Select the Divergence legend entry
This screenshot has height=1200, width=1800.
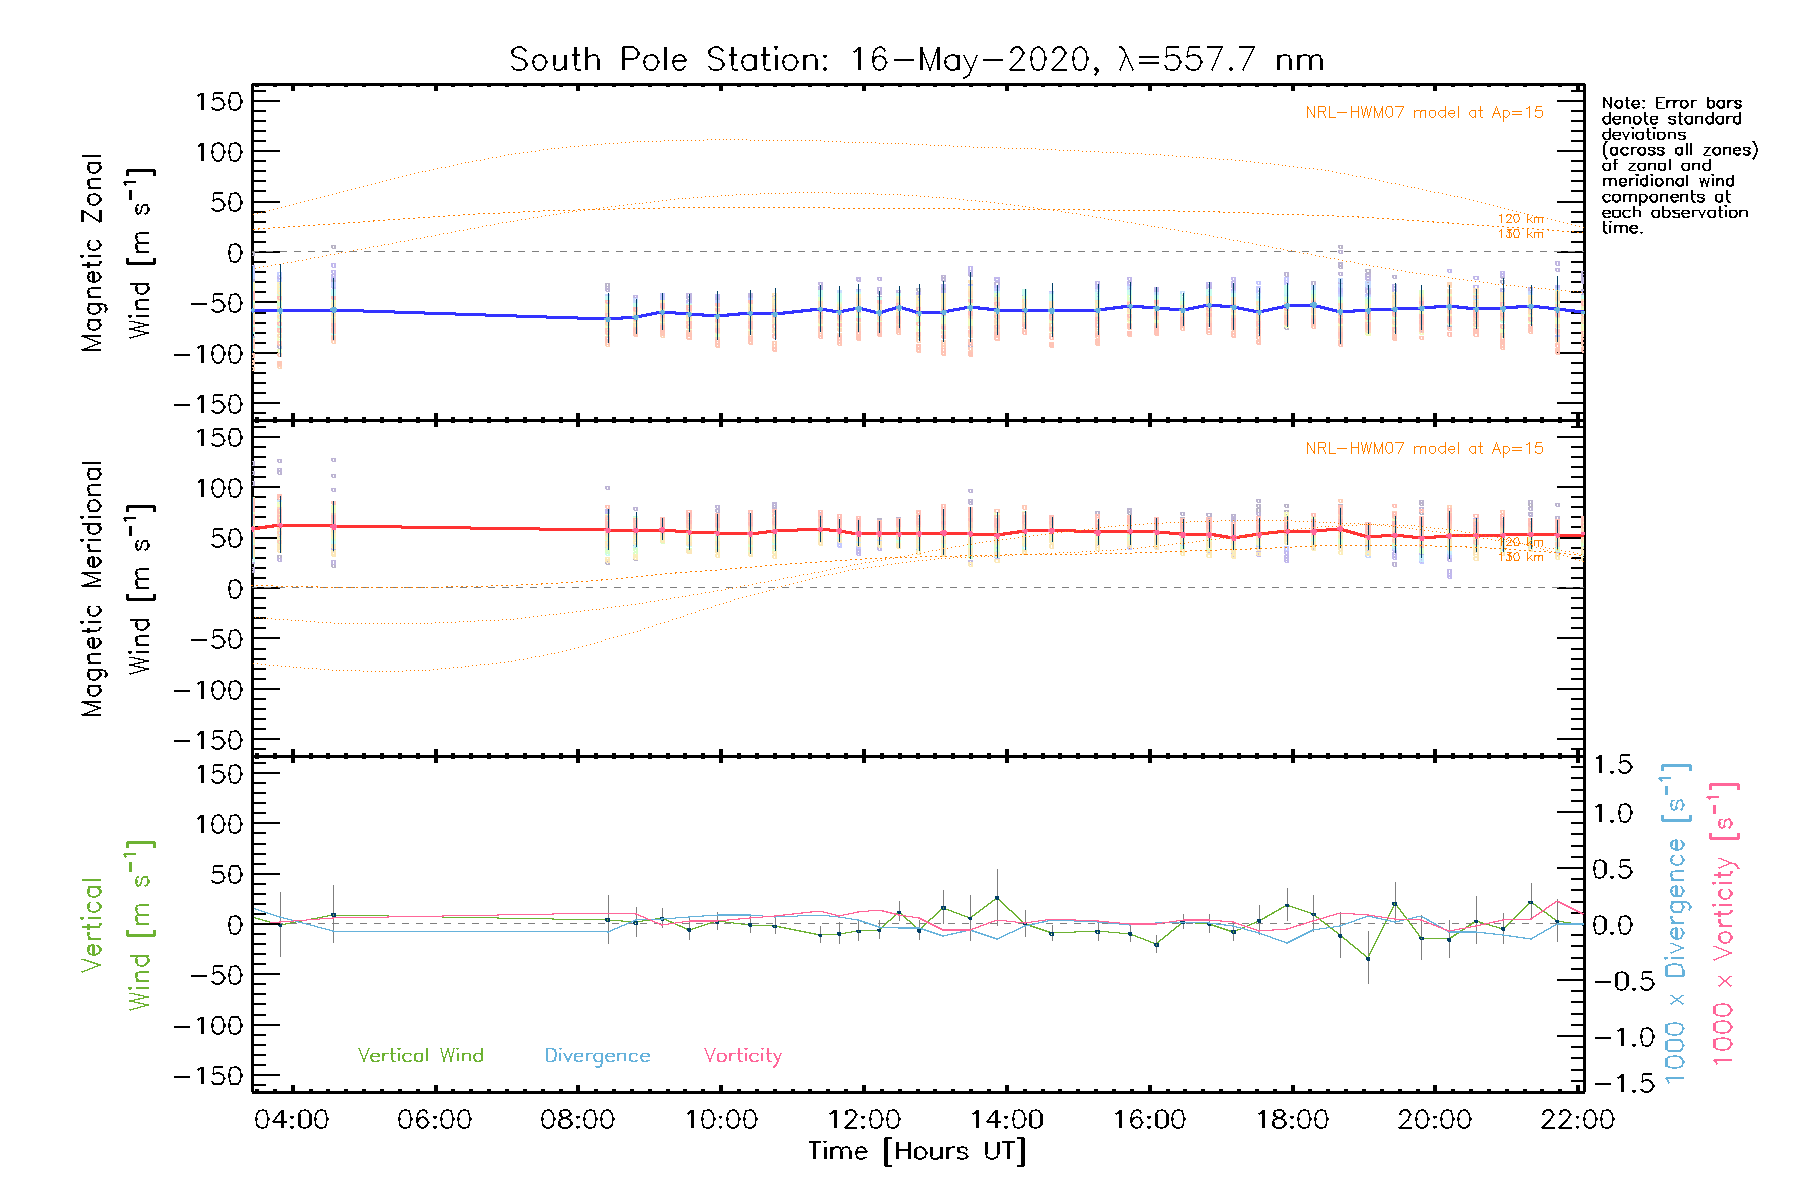point(597,1055)
